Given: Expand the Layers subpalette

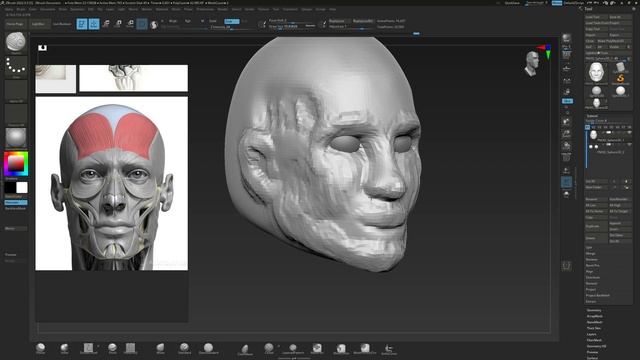Looking at the screenshot, I should (591, 334).
